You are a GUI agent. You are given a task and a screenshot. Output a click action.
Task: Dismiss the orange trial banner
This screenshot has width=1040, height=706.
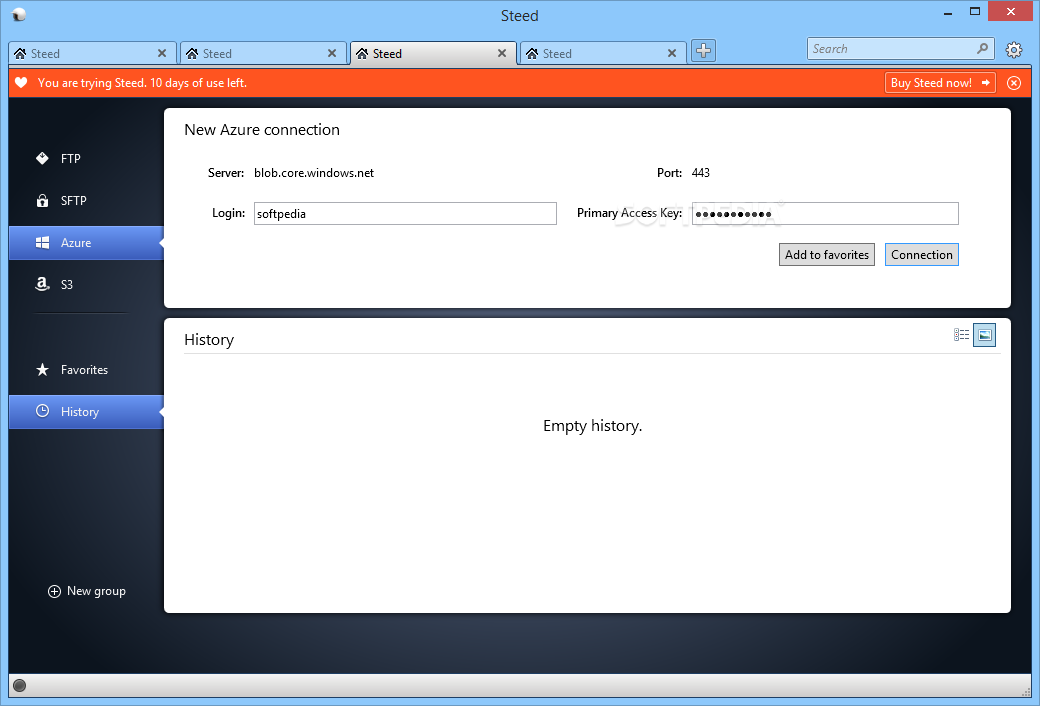click(x=1013, y=83)
